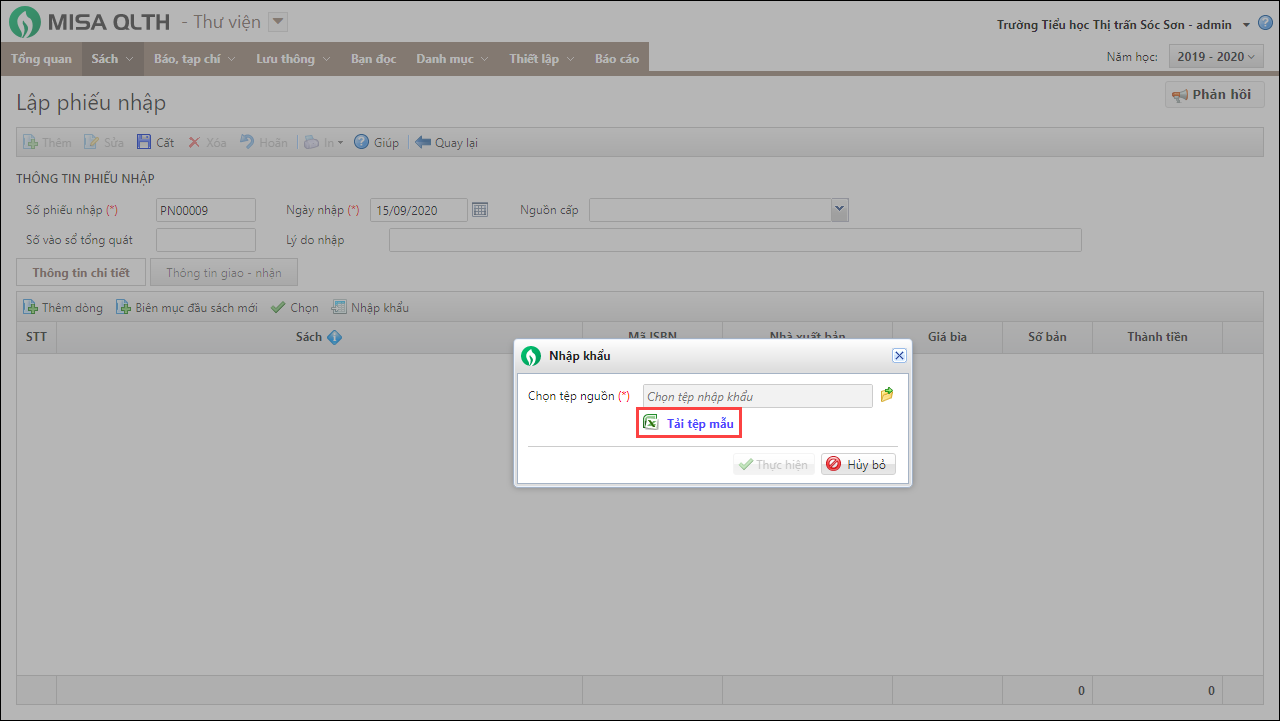Open the Báo cáo menu
The height and width of the screenshot is (721, 1280).
pyautogui.click(x=617, y=59)
